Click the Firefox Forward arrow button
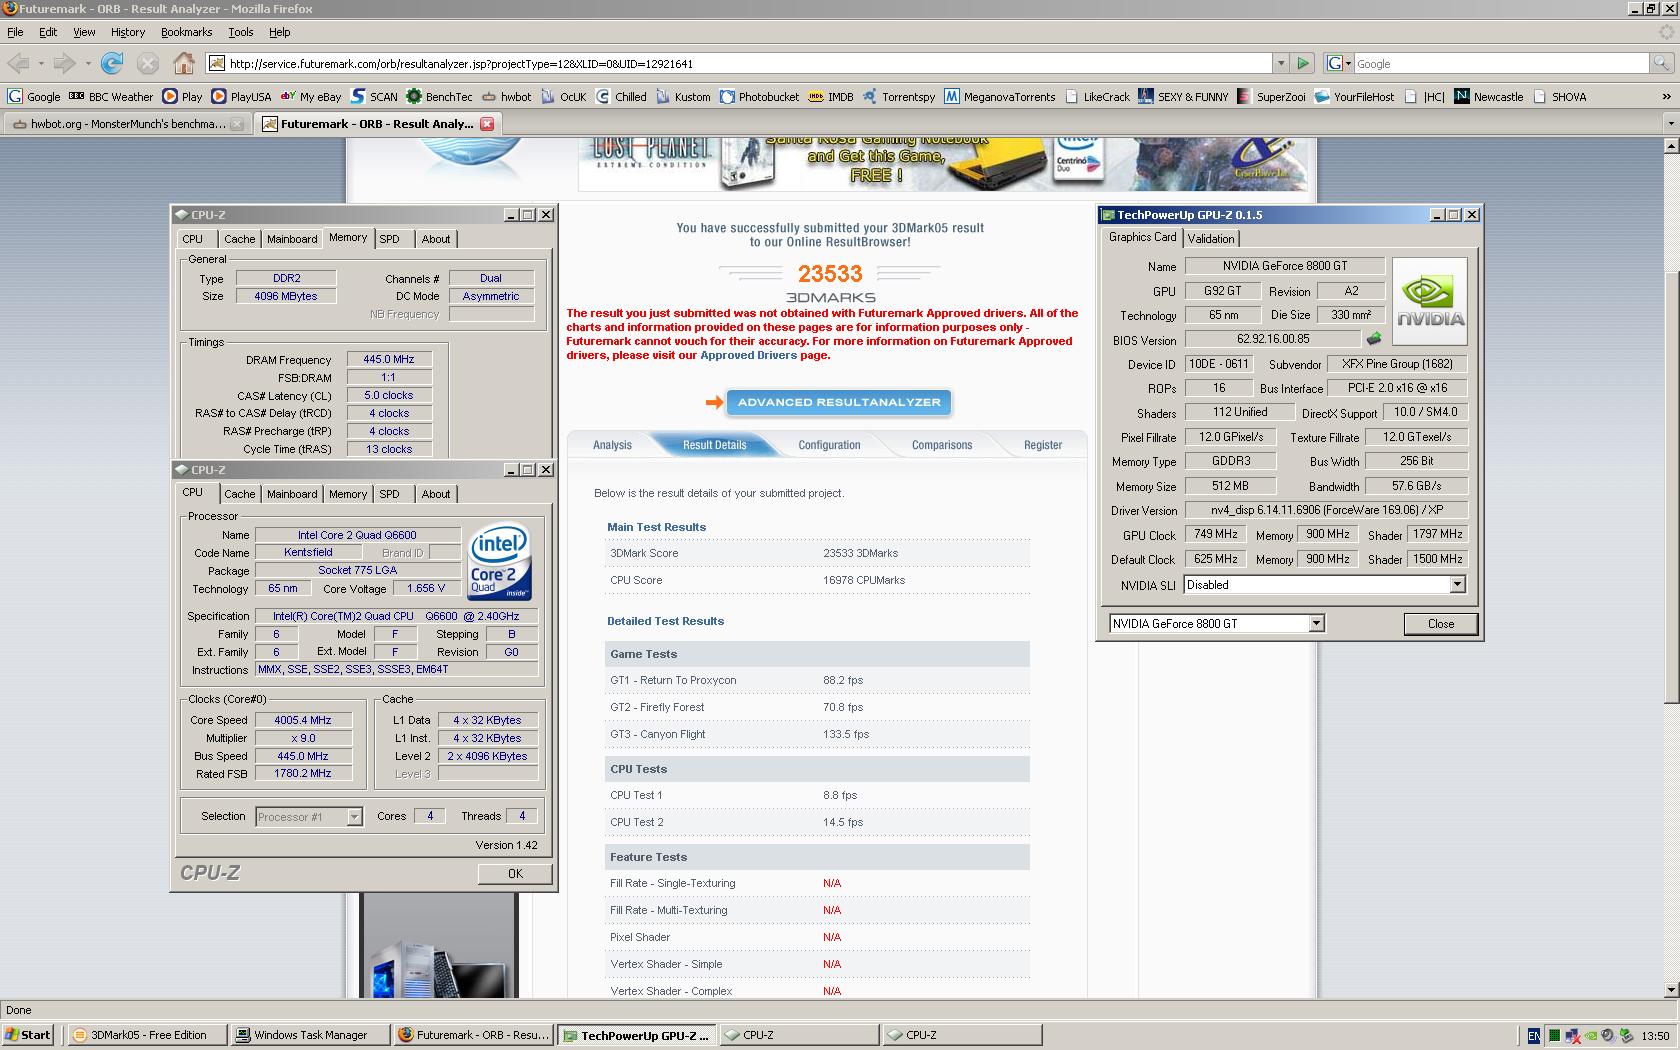1680x1050 pixels. tap(65, 64)
